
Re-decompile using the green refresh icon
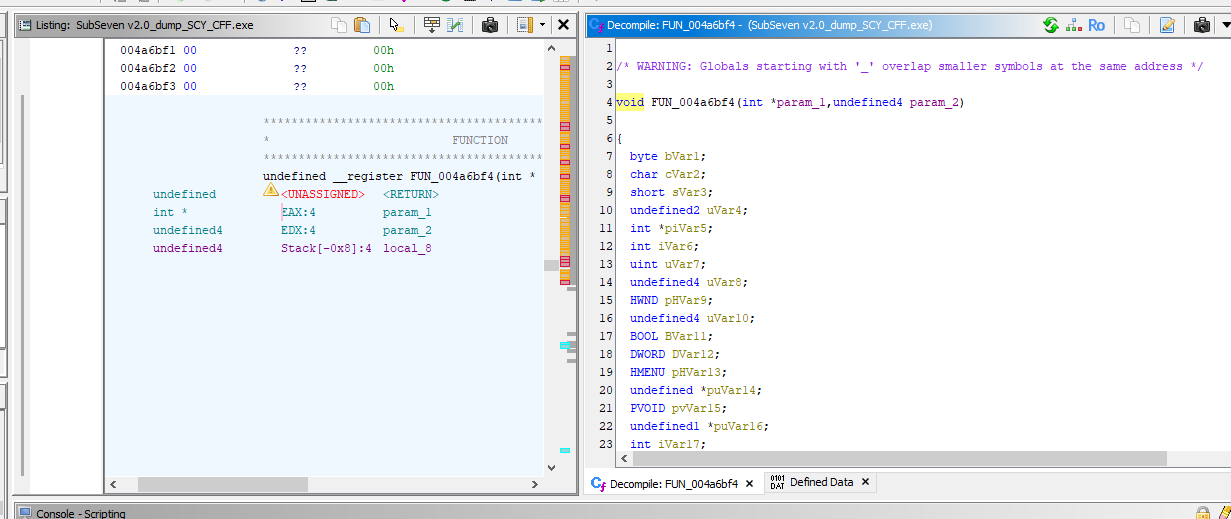coord(1051,25)
